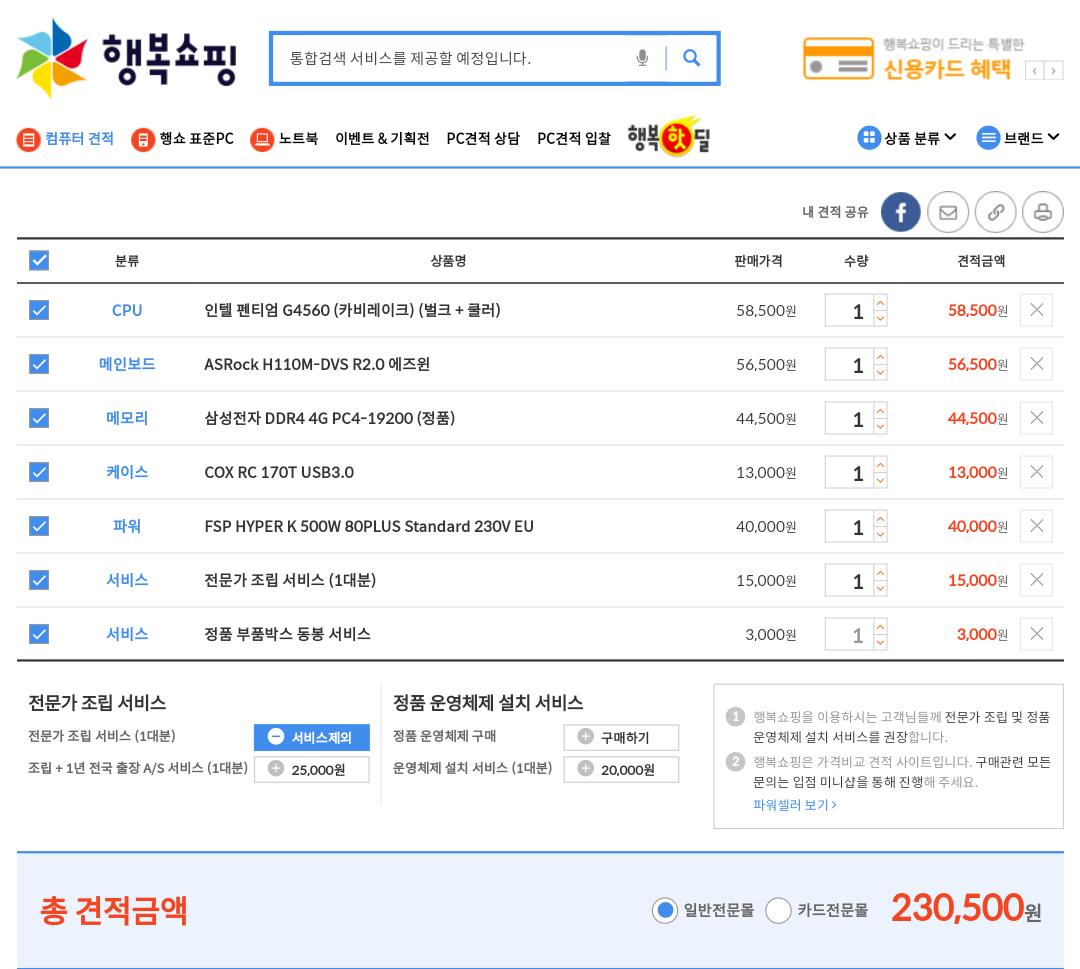Remove the 메인보드 row item
1080x969 pixels.
click(1037, 364)
